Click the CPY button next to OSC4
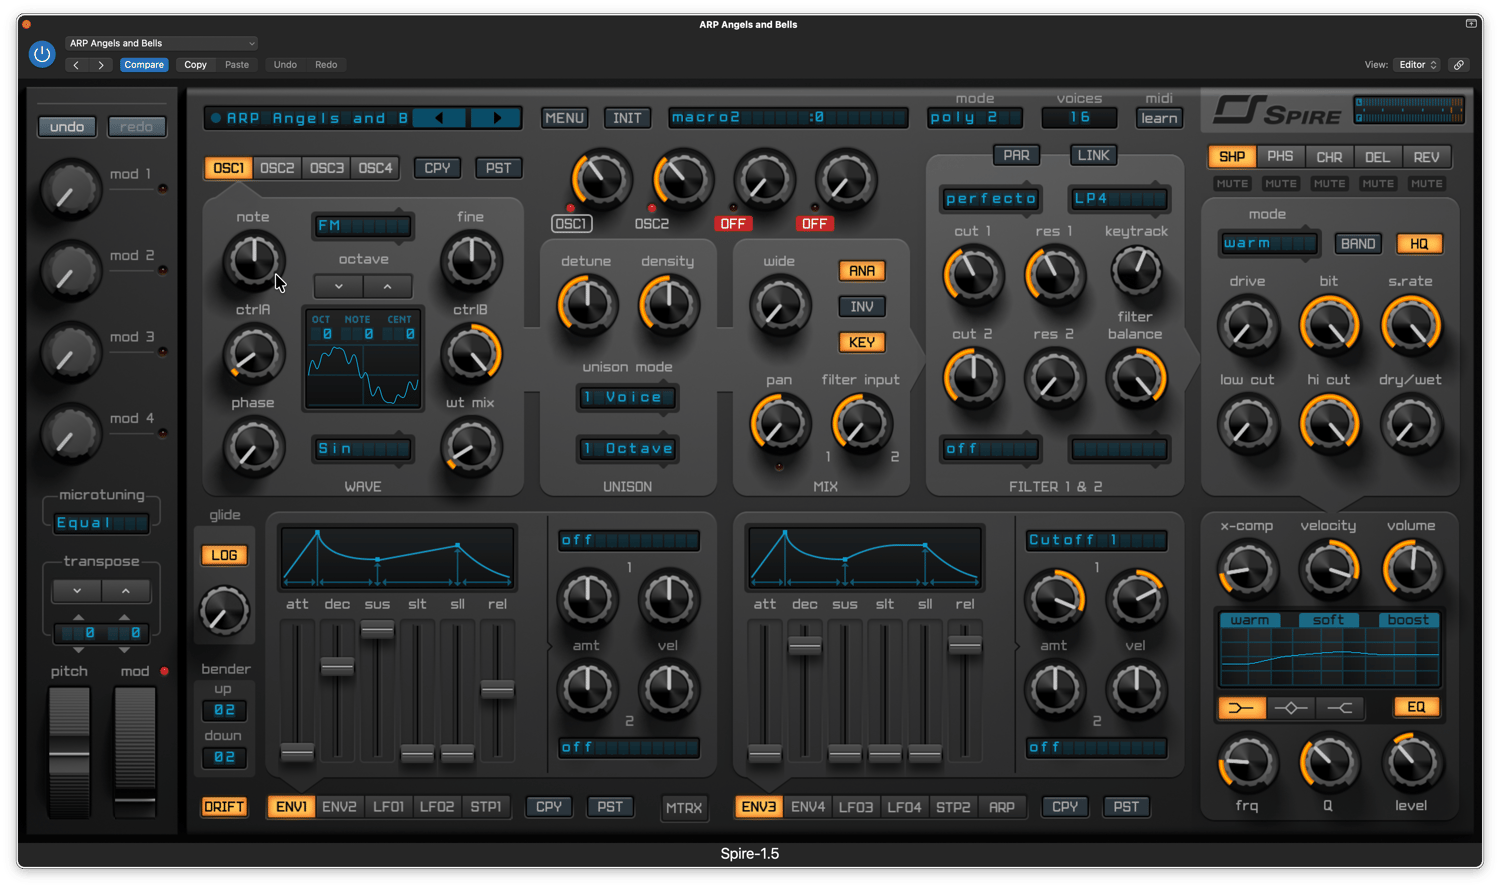 click(437, 168)
